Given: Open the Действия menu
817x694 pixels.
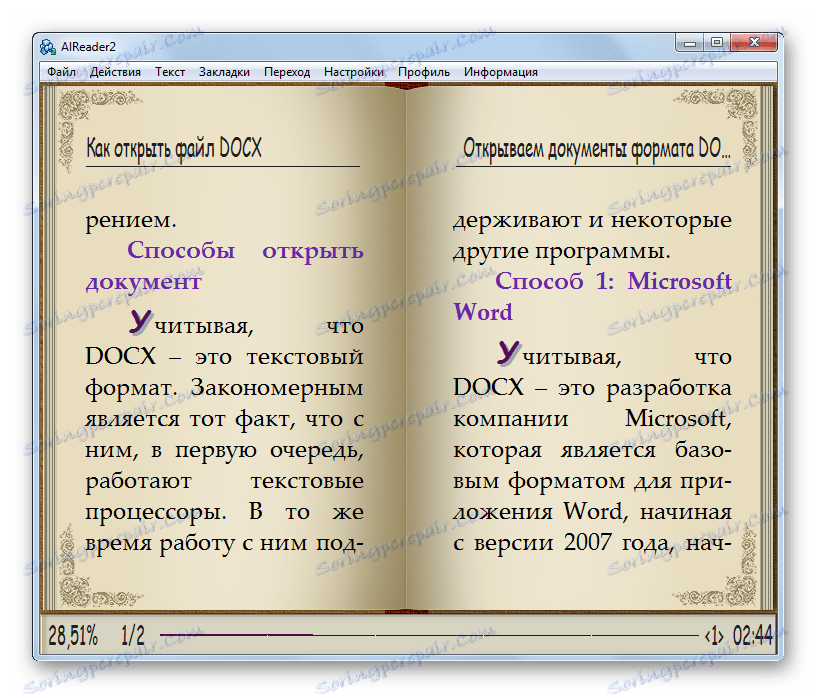Looking at the screenshot, I should [x=115, y=72].
